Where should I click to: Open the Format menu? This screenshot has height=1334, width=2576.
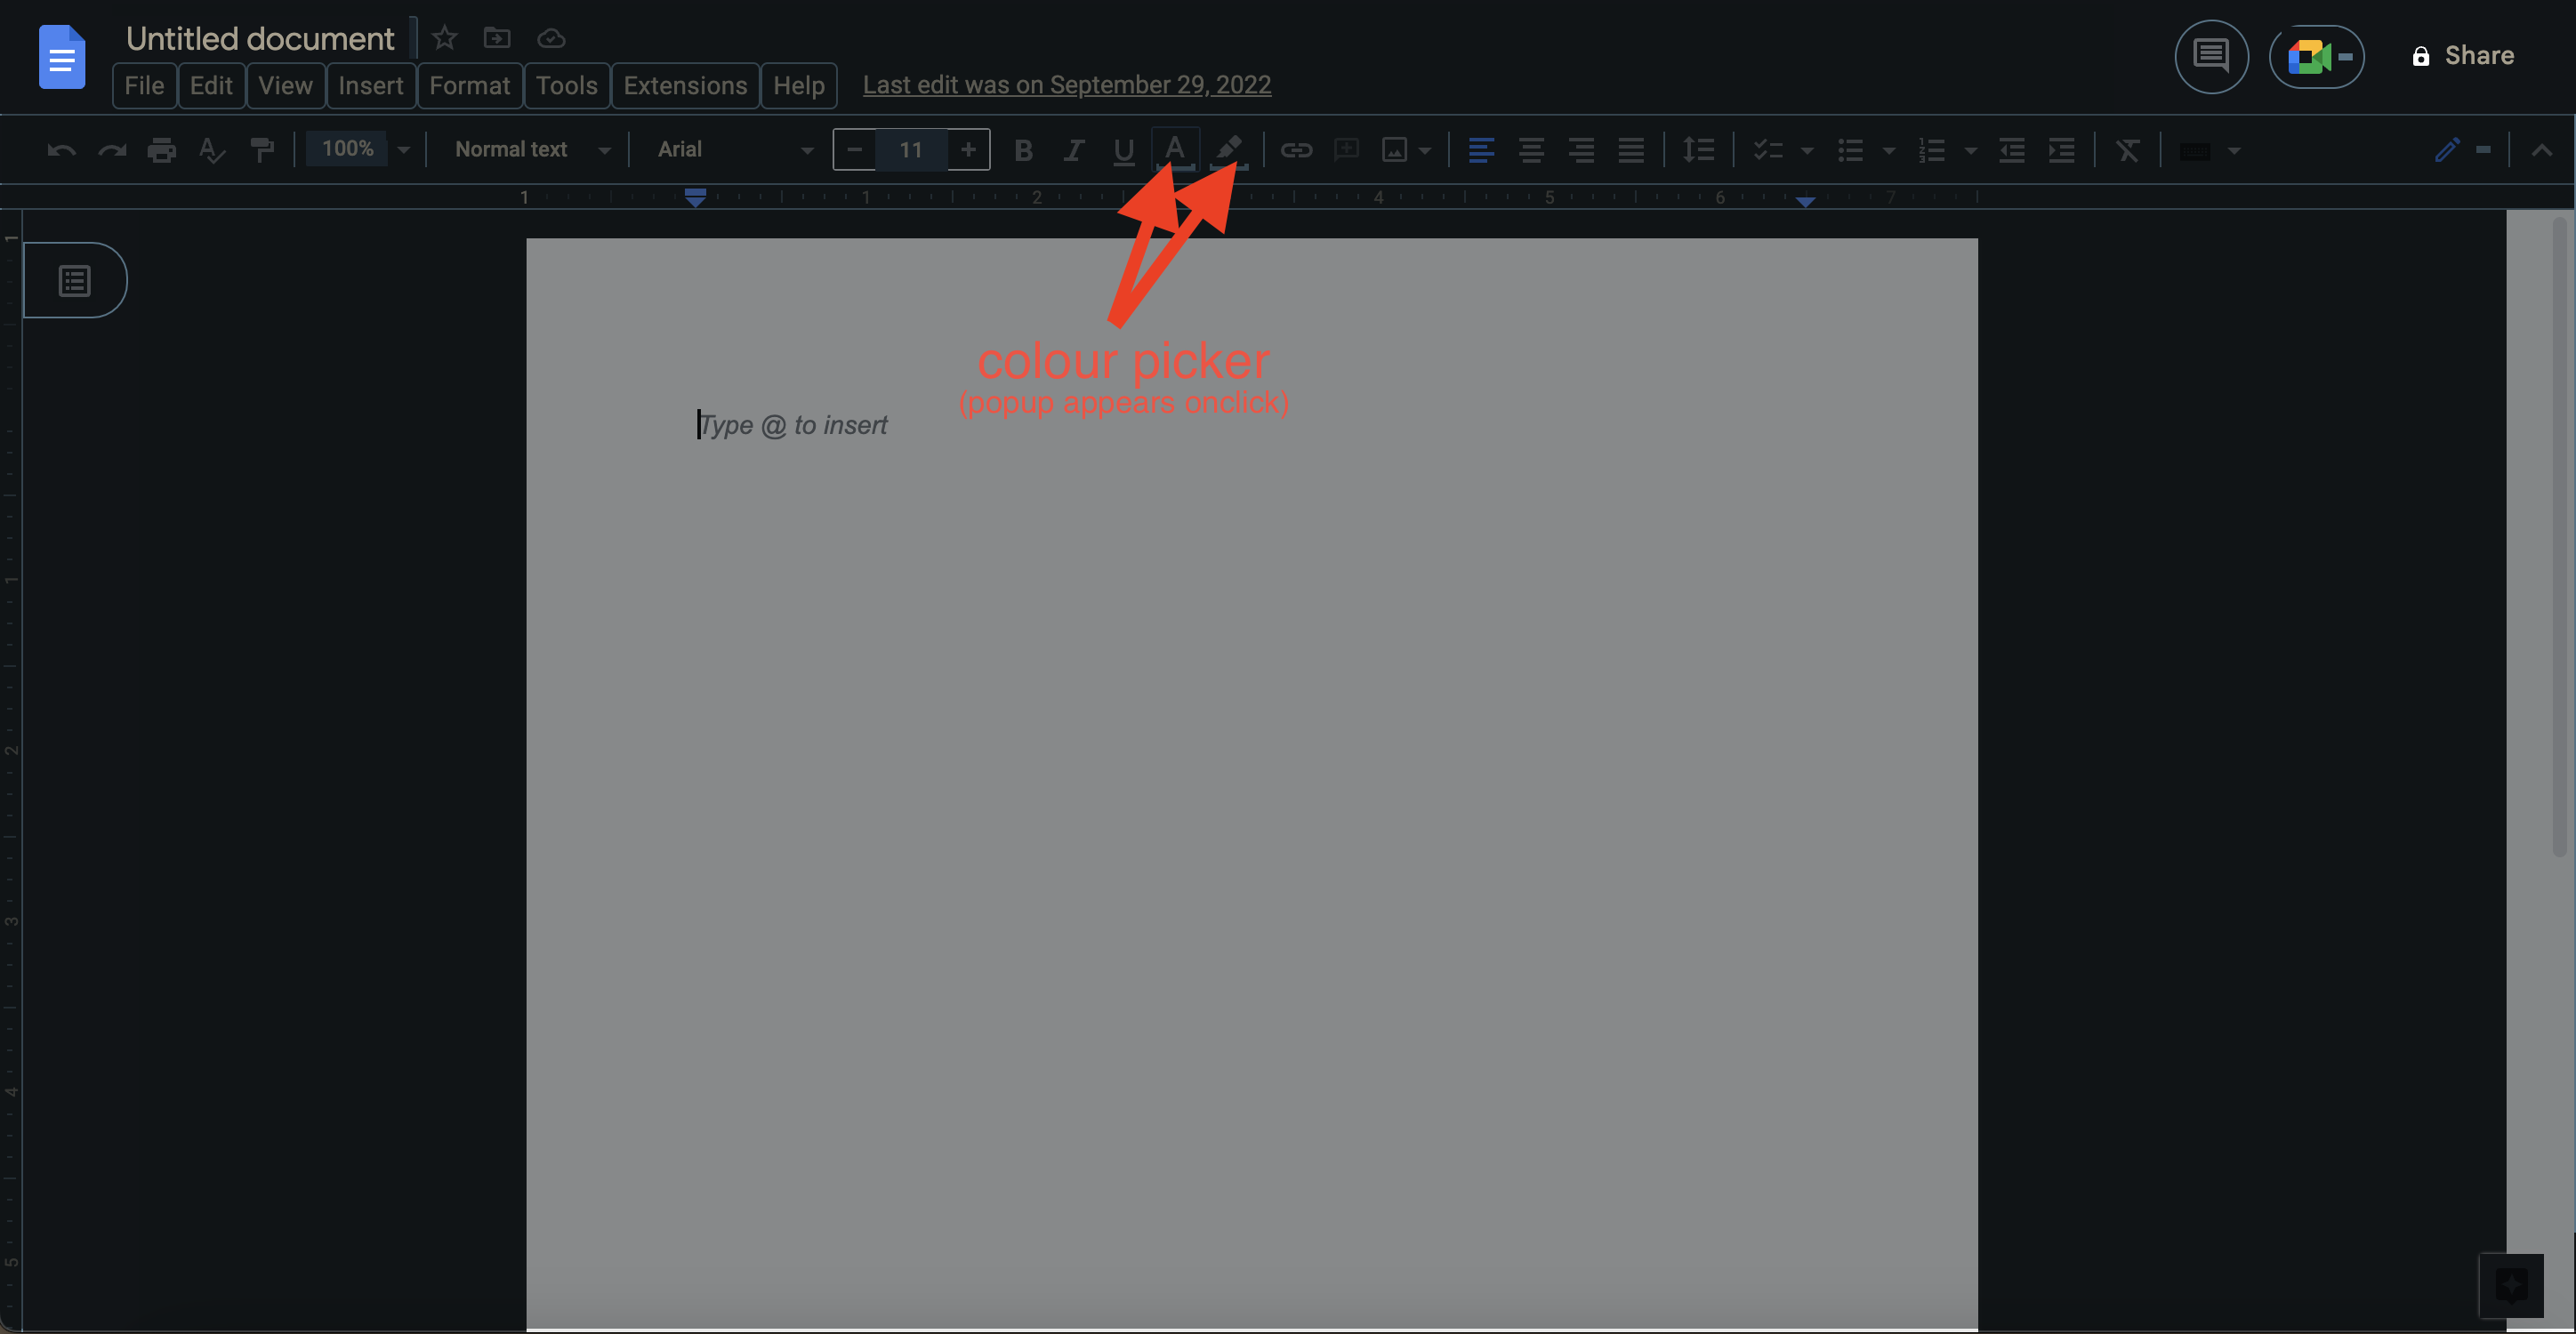(469, 85)
